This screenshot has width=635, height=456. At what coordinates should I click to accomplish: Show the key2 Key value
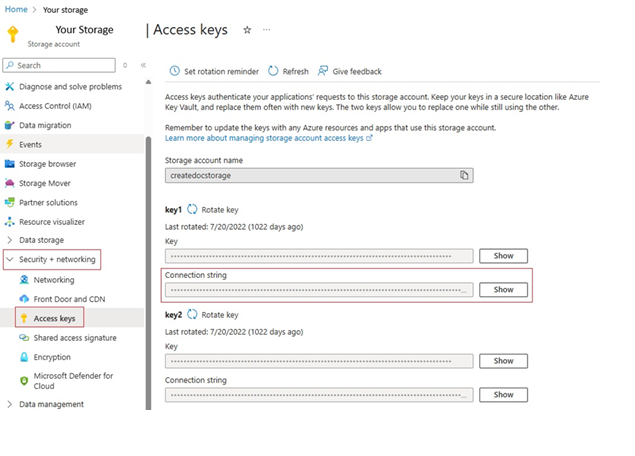pyautogui.click(x=503, y=361)
